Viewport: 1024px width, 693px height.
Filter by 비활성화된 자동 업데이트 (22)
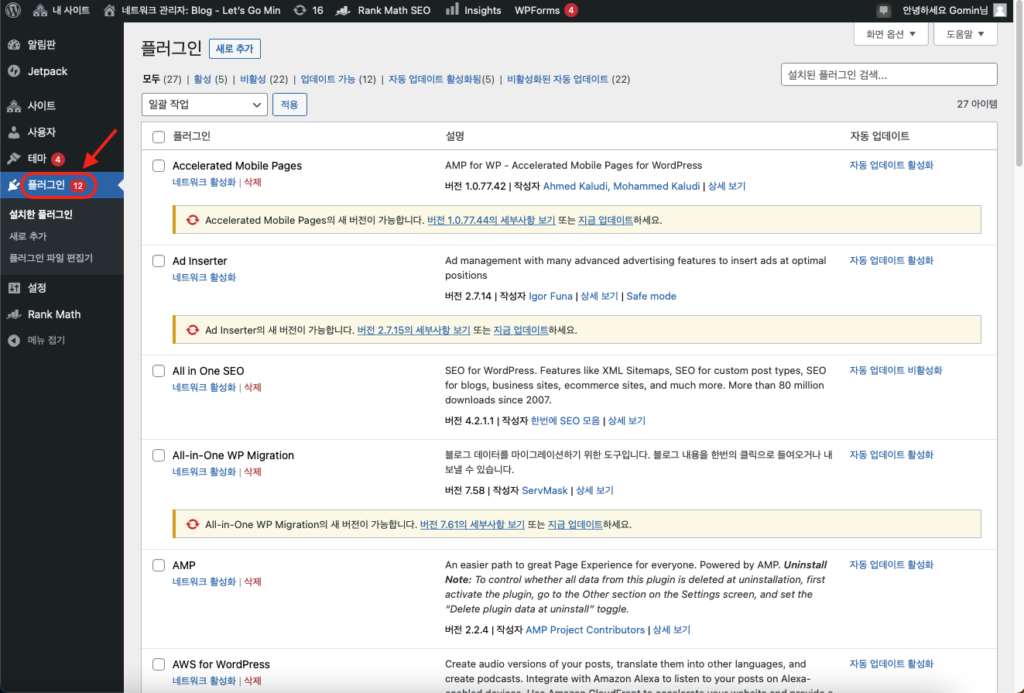[569, 79]
